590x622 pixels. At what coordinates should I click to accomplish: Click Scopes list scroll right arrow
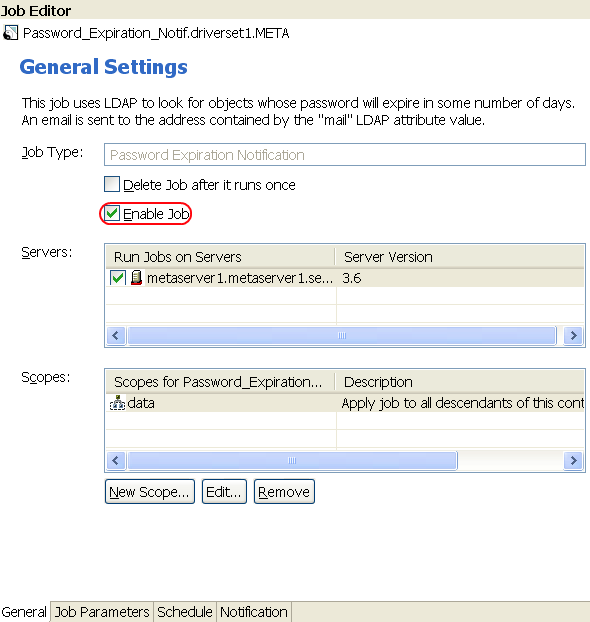click(573, 461)
